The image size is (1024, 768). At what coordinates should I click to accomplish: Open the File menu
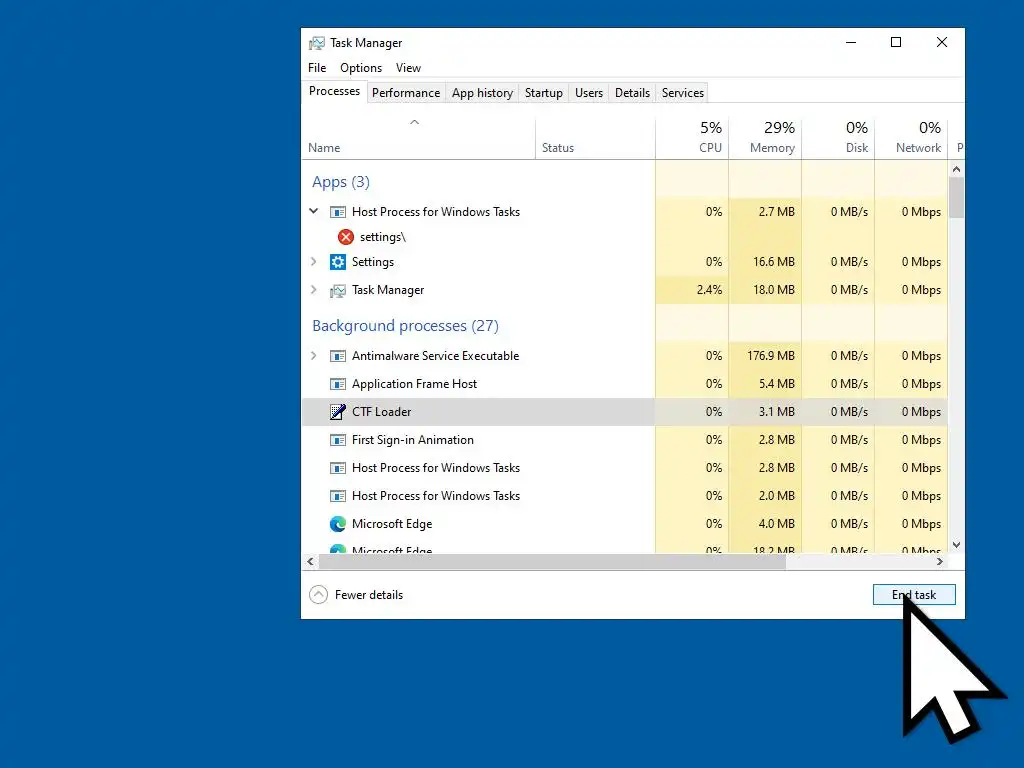[317, 68]
